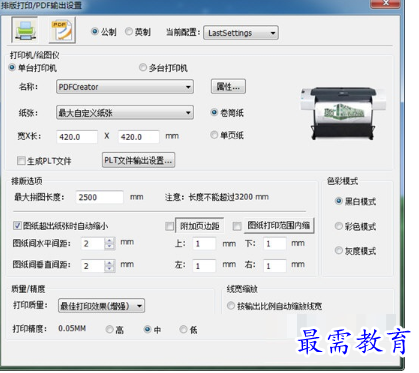Screen dimensions: 419x373
Task: Open the 纸张 paper size dropdown
Action: coord(125,113)
